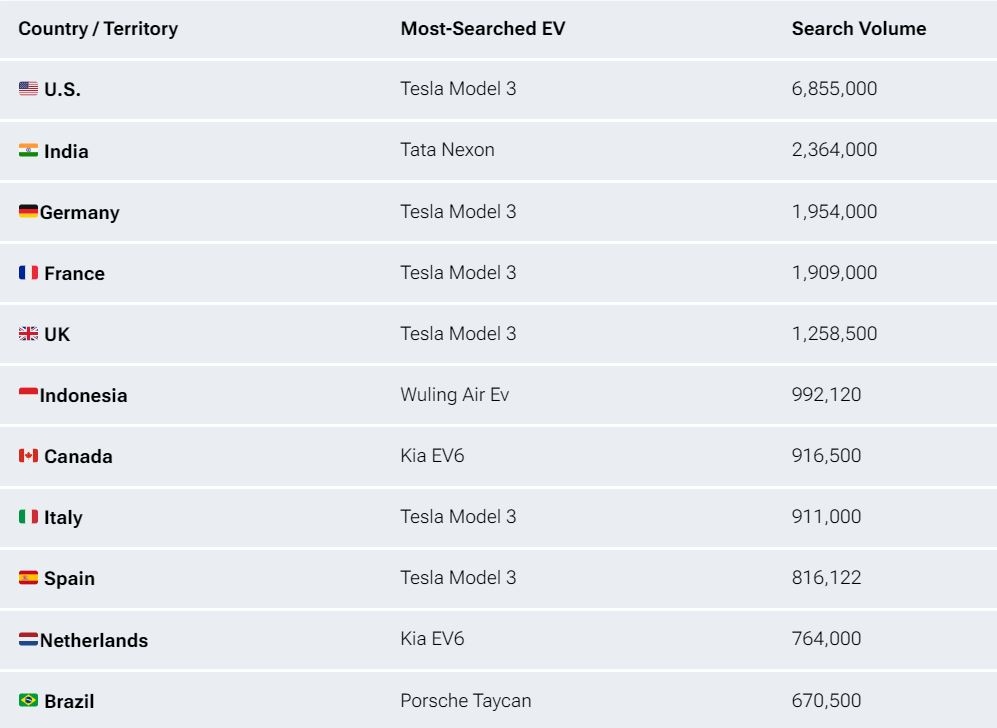Image resolution: width=997 pixels, height=728 pixels.
Task: Click the Canada flag icon
Action: coord(29,455)
